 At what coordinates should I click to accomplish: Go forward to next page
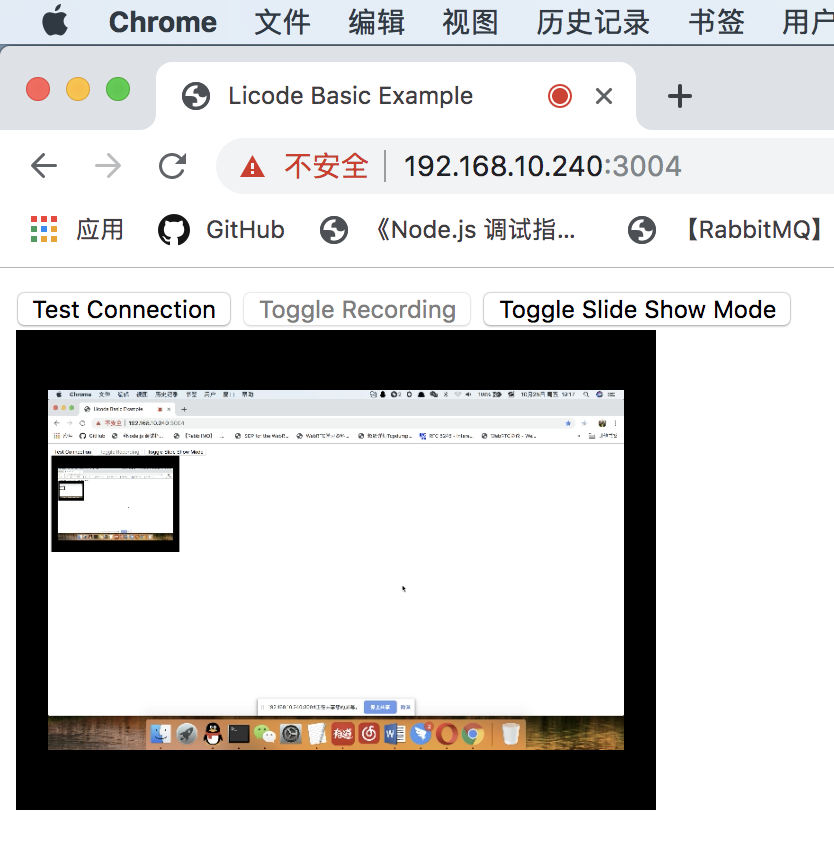coord(108,166)
